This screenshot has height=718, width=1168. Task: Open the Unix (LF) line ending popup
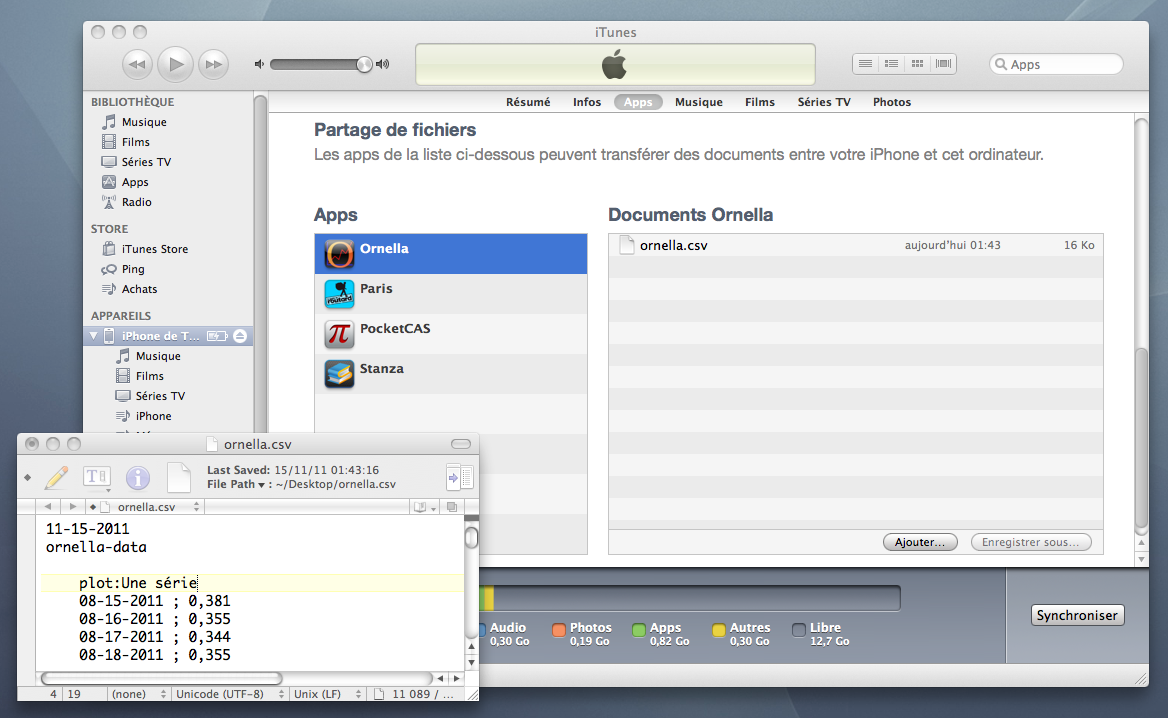327,694
